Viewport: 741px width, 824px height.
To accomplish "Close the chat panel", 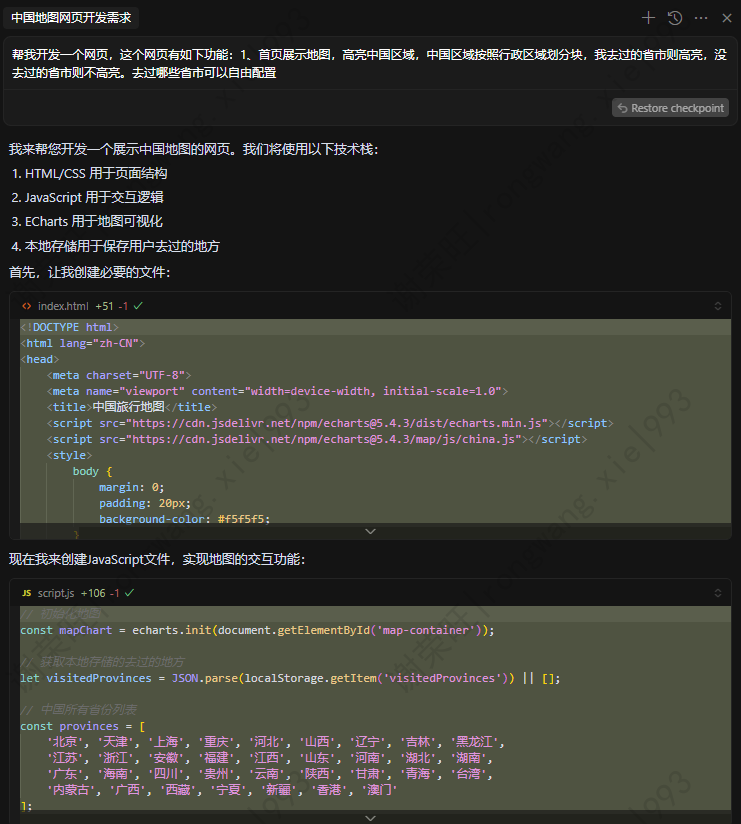I will 727,18.
